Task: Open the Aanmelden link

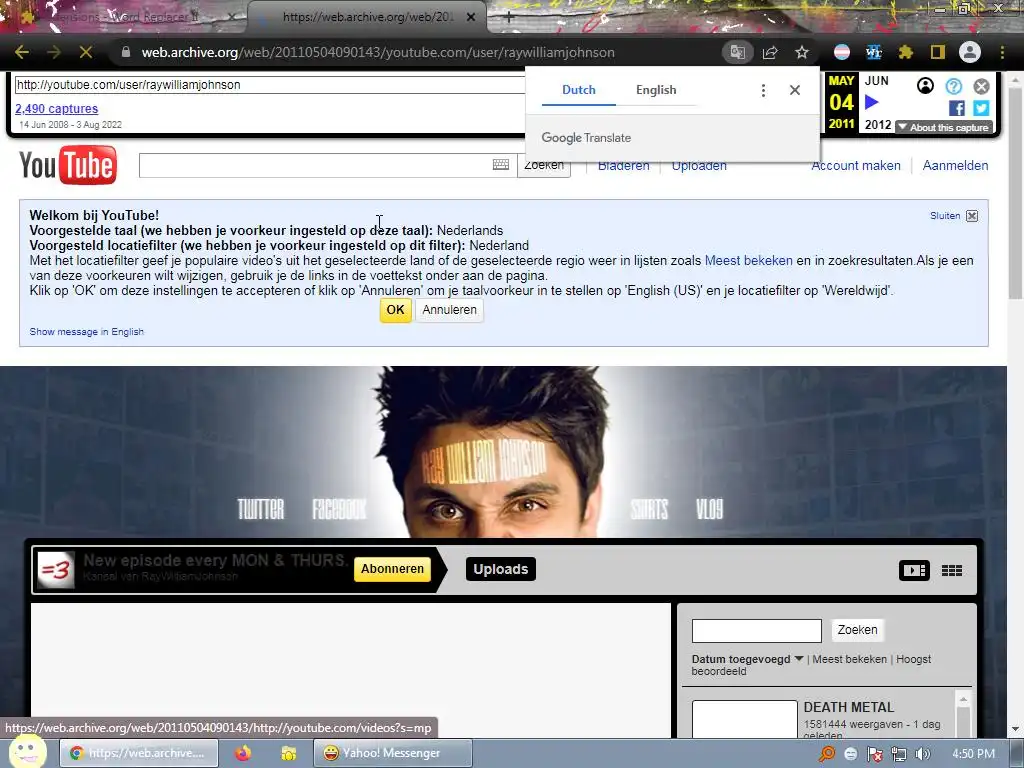Action: [x=955, y=166]
